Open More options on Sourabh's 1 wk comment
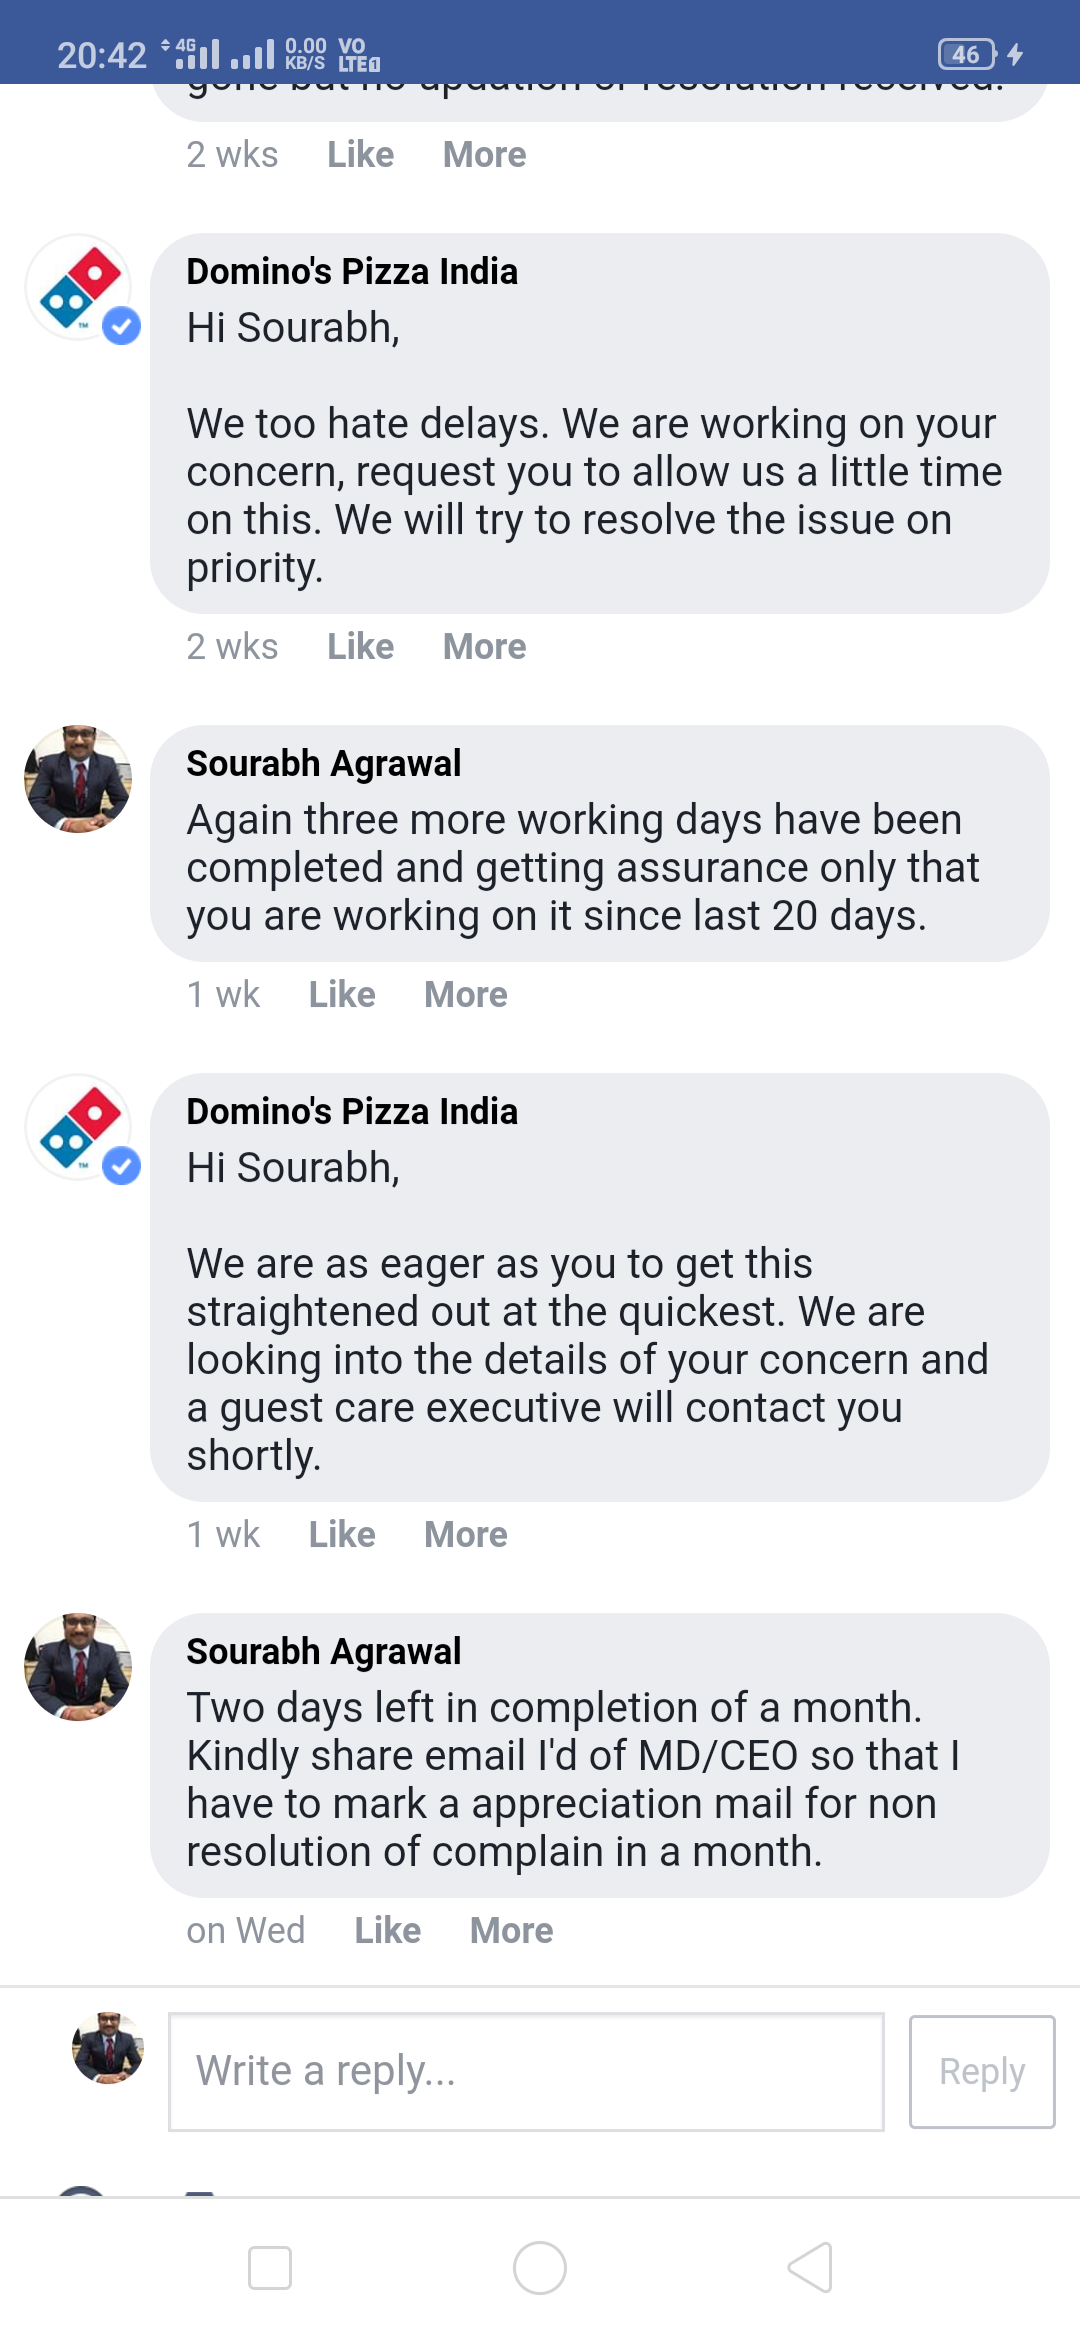This screenshot has height=2340, width=1080. pyautogui.click(x=465, y=994)
